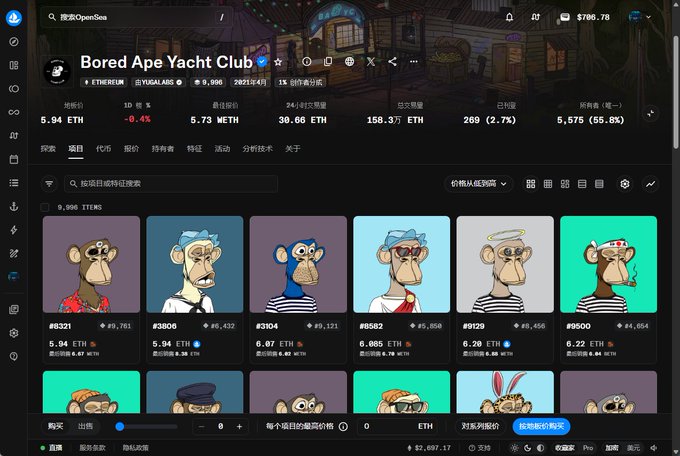Switch to light theme sun icon
The height and width of the screenshot is (456, 680).
point(514,448)
